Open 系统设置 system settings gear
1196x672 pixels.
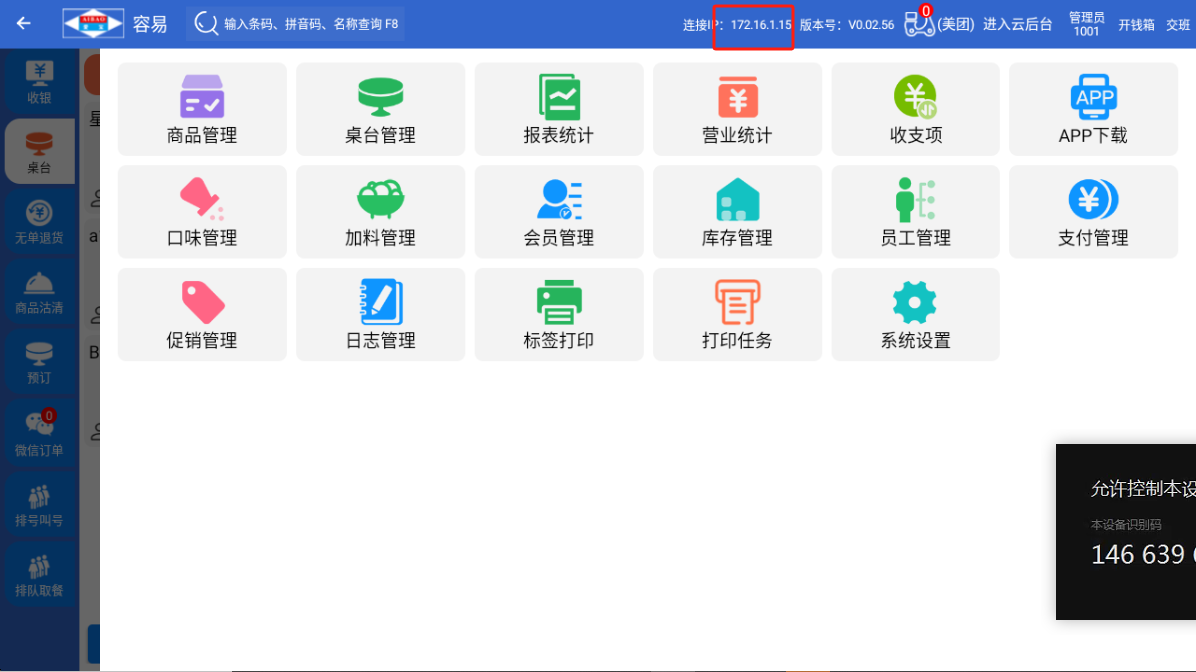pos(915,314)
